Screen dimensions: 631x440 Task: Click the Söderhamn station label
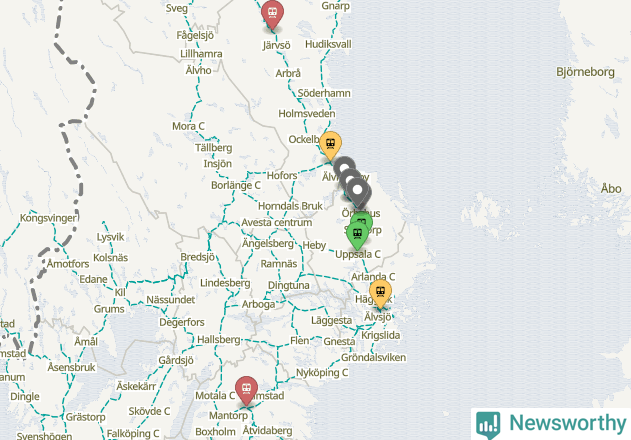(x=324, y=93)
